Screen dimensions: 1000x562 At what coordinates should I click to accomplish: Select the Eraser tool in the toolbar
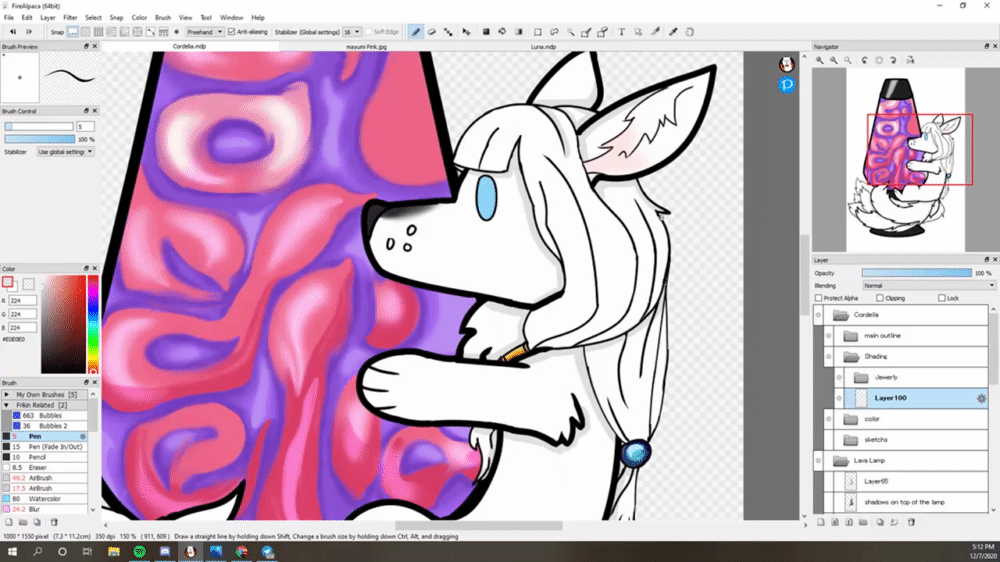pyautogui.click(x=432, y=32)
